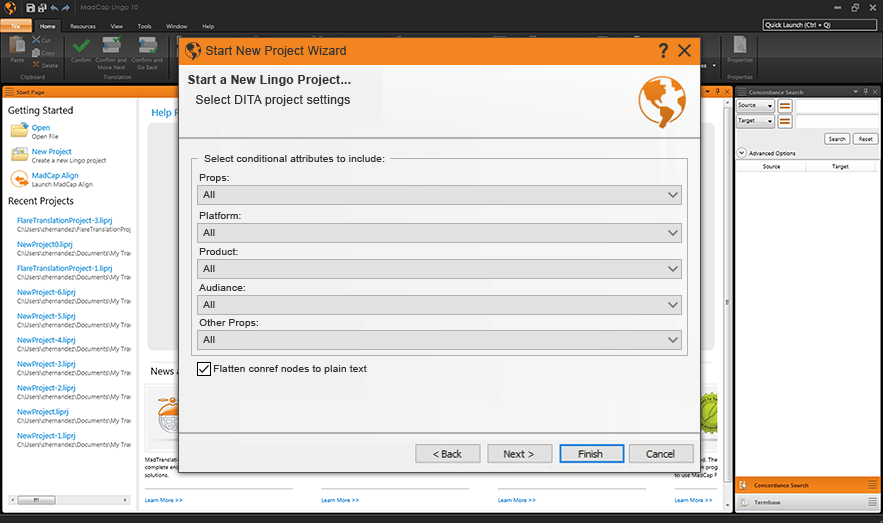This screenshot has height=523, width=883.
Task: Open the NewProject0.liprj recent project
Action: [44, 244]
